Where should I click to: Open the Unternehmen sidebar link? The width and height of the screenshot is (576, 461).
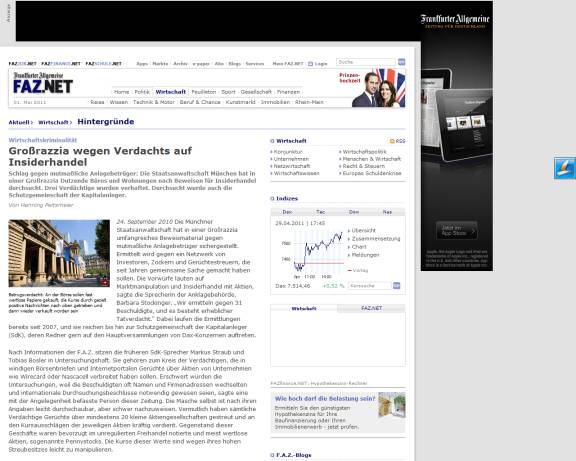(x=291, y=159)
